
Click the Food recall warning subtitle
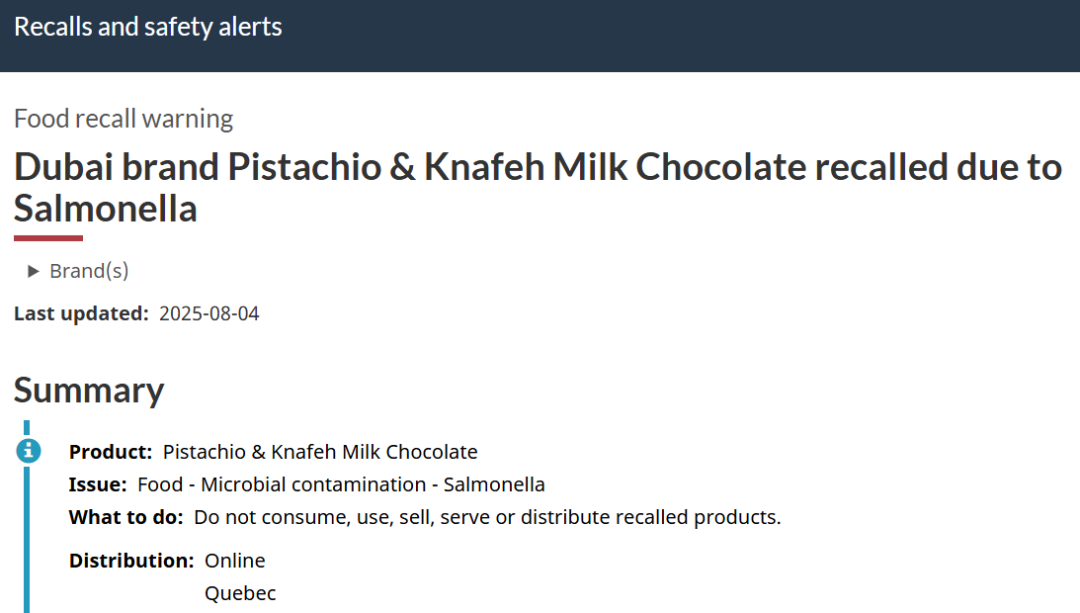pyautogui.click(x=123, y=118)
